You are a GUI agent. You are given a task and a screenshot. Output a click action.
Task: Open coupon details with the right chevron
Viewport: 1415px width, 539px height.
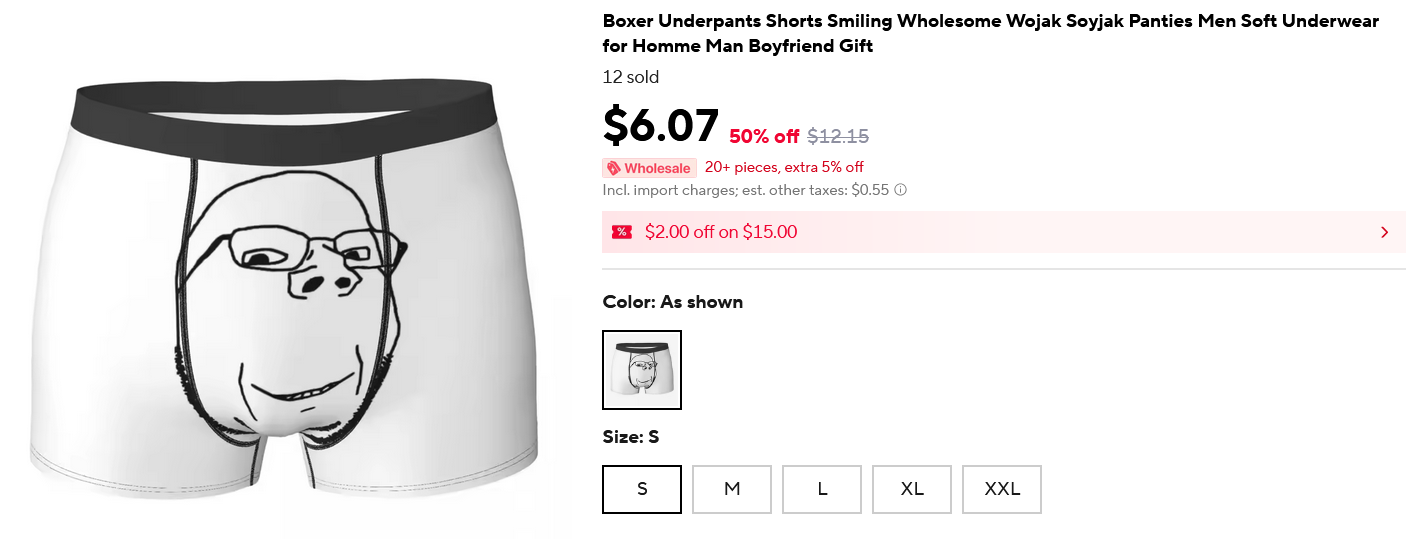(x=1384, y=232)
